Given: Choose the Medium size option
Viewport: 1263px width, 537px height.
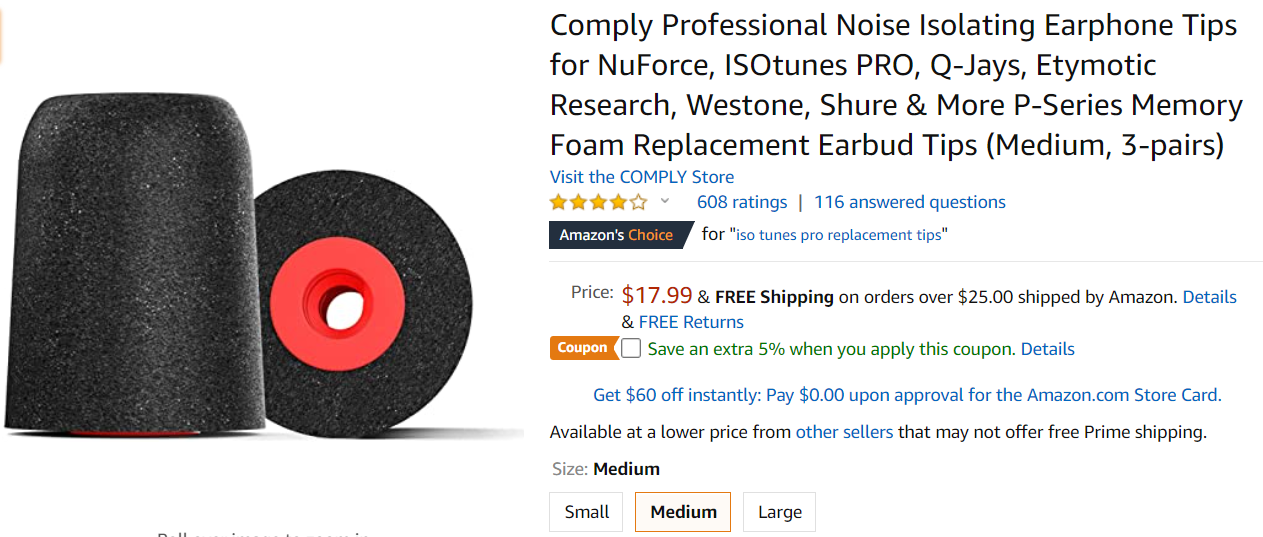Looking at the screenshot, I should click(683, 512).
